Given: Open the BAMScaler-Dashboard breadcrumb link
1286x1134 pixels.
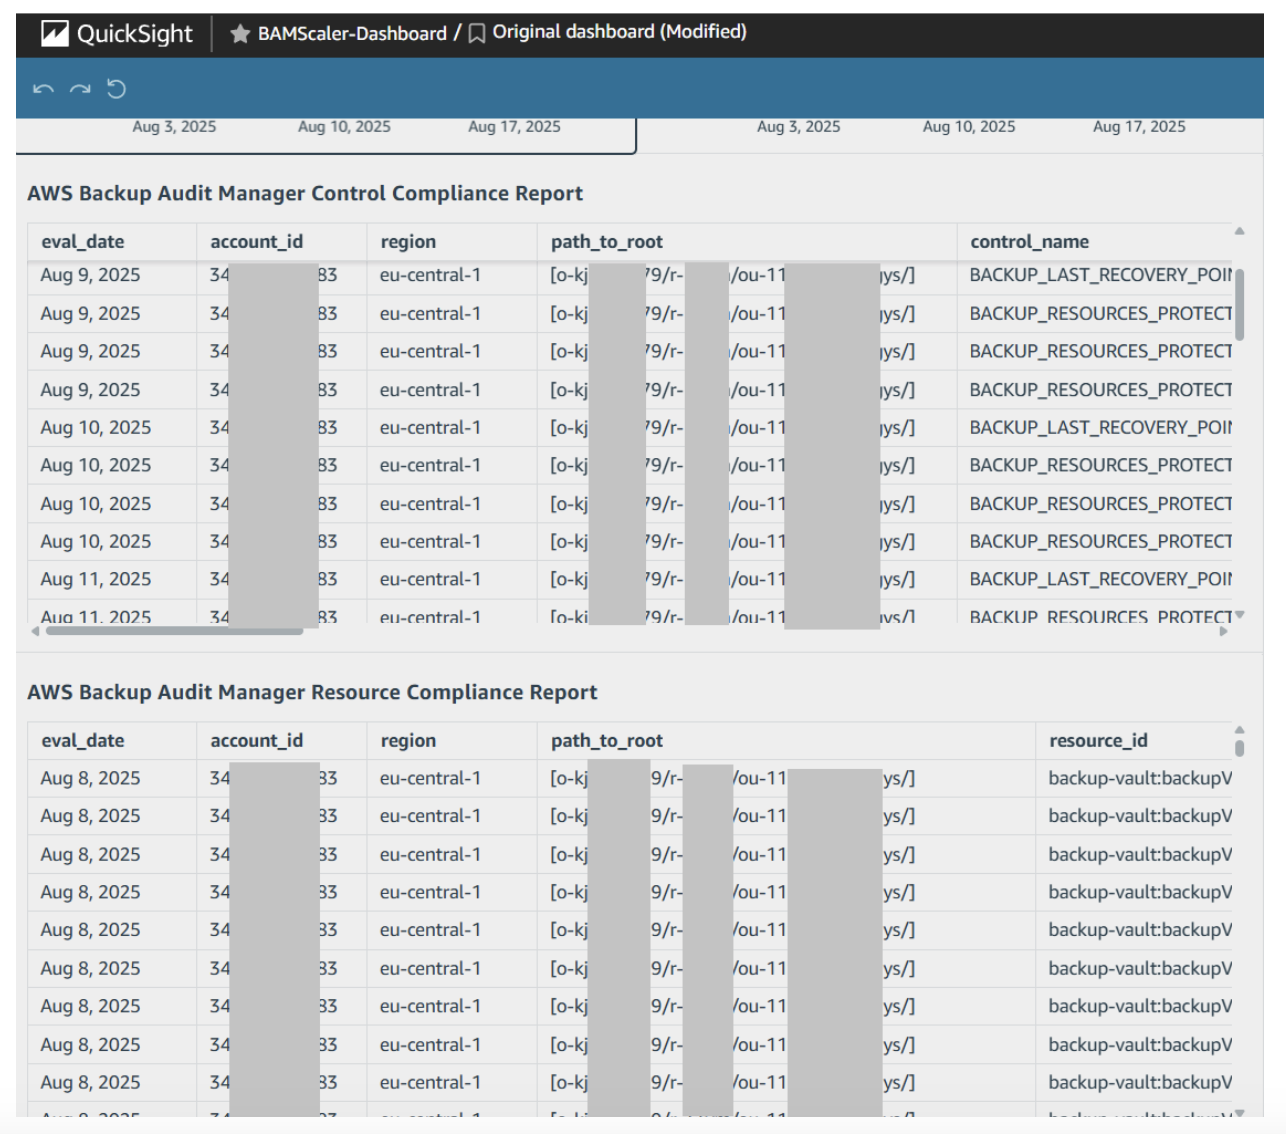Looking at the screenshot, I should tap(352, 34).
